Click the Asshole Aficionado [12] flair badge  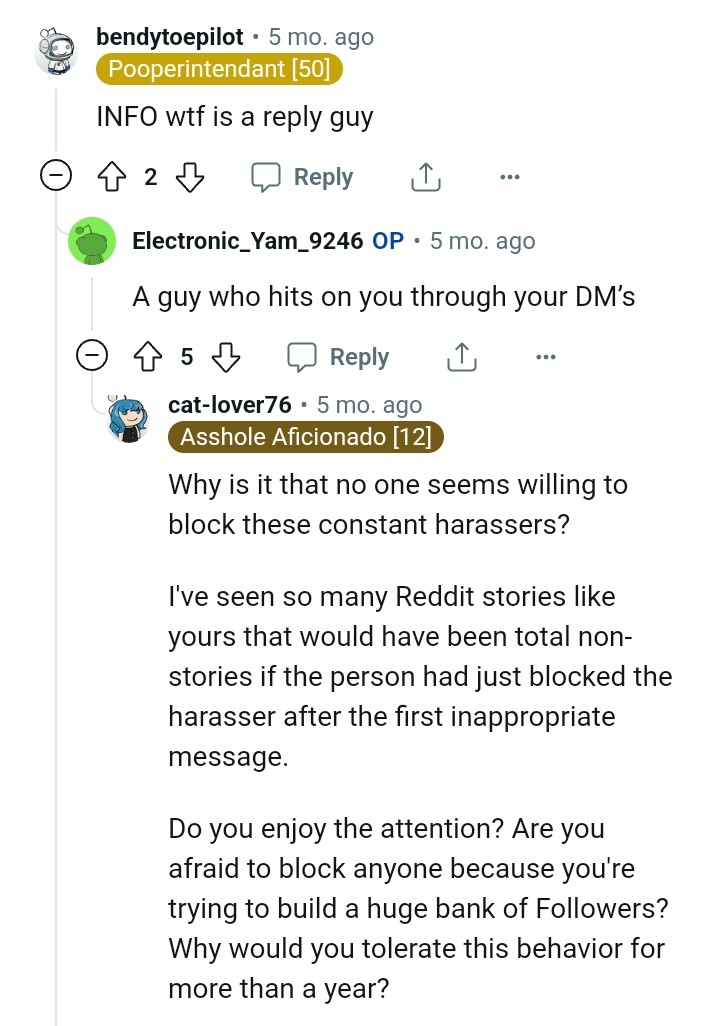(x=306, y=436)
